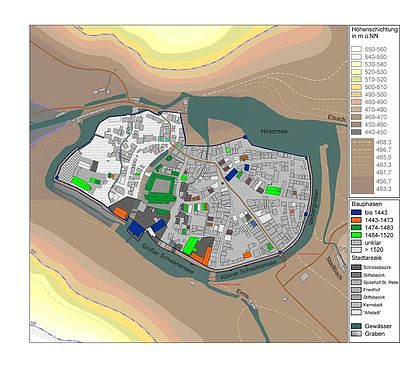
Task: Click the 510-520 elevation legend swatch
Action: [357, 79]
